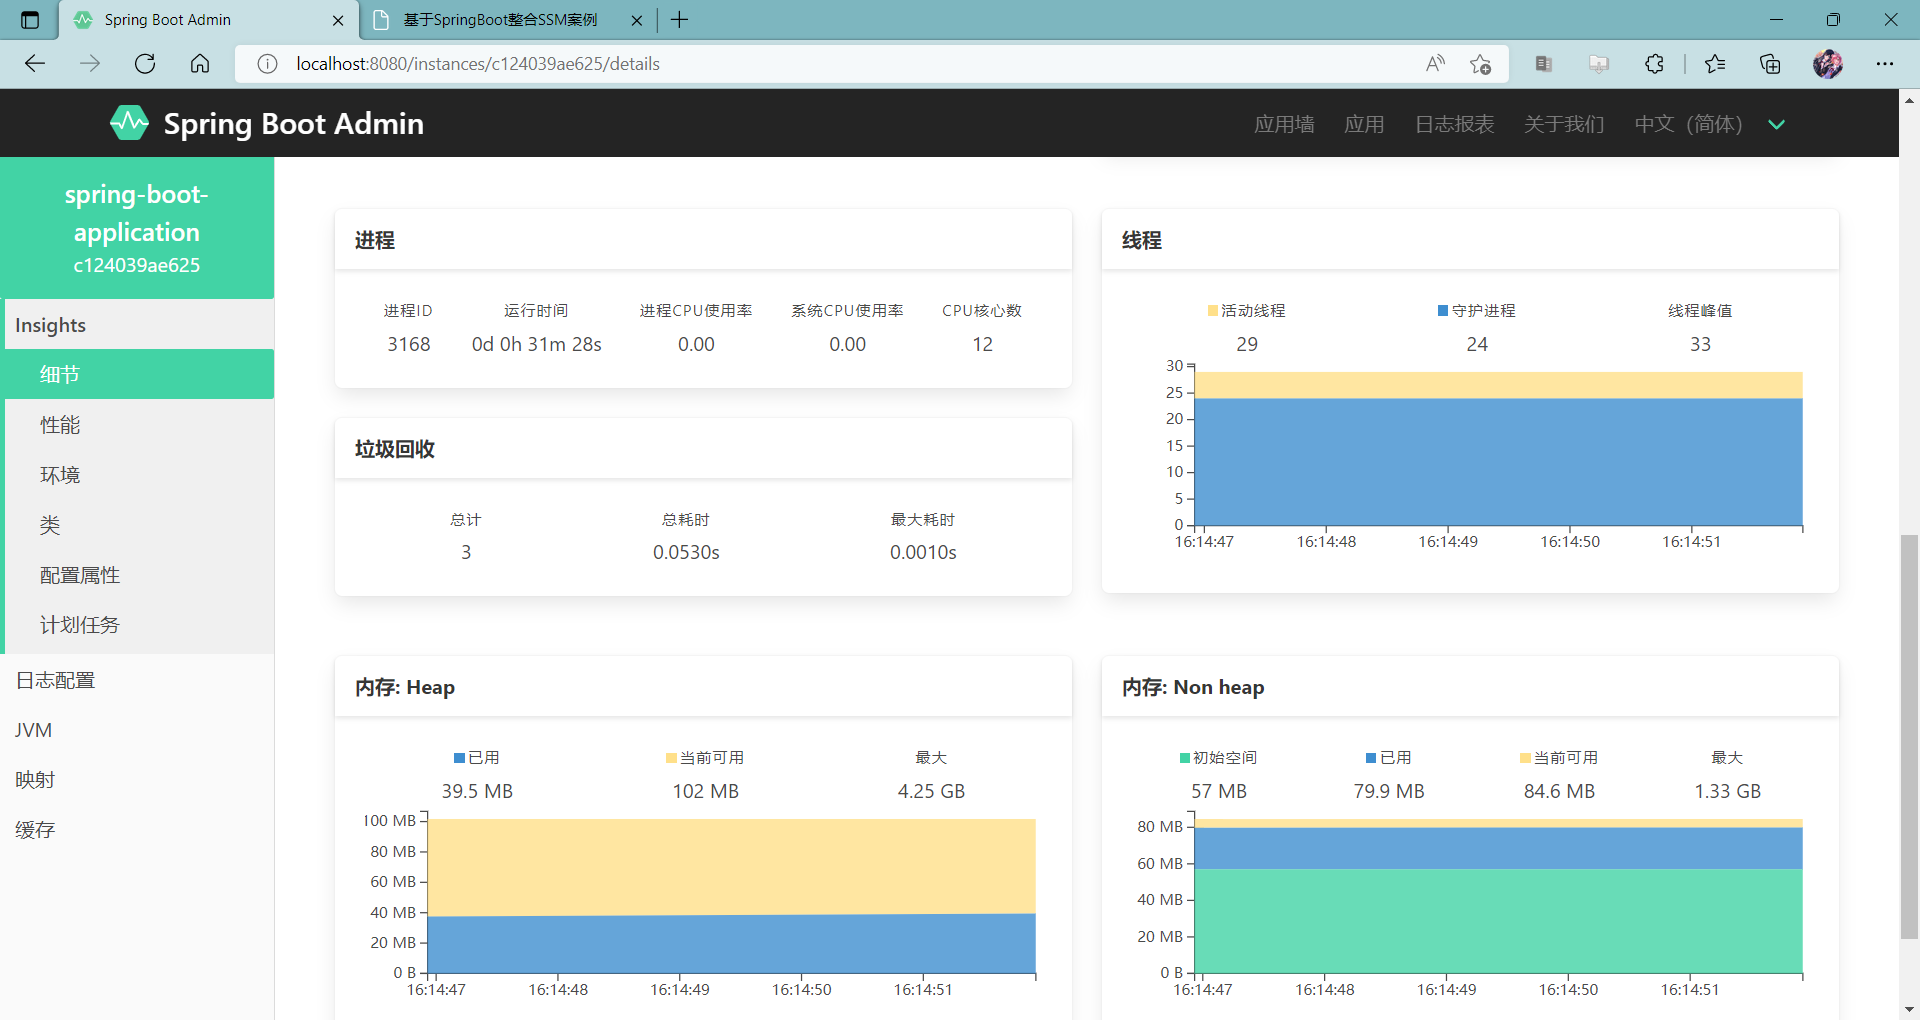Click the Heap 已用 blue legend swatch
Screen dimensions: 1920x1020
tap(459, 758)
